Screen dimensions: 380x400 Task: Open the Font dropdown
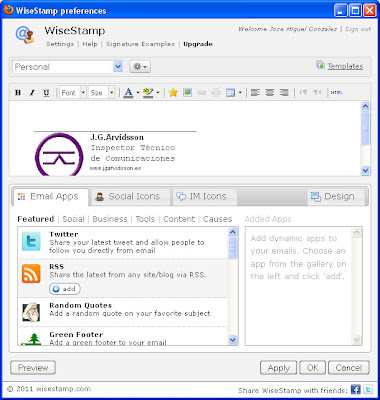click(x=73, y=93)
